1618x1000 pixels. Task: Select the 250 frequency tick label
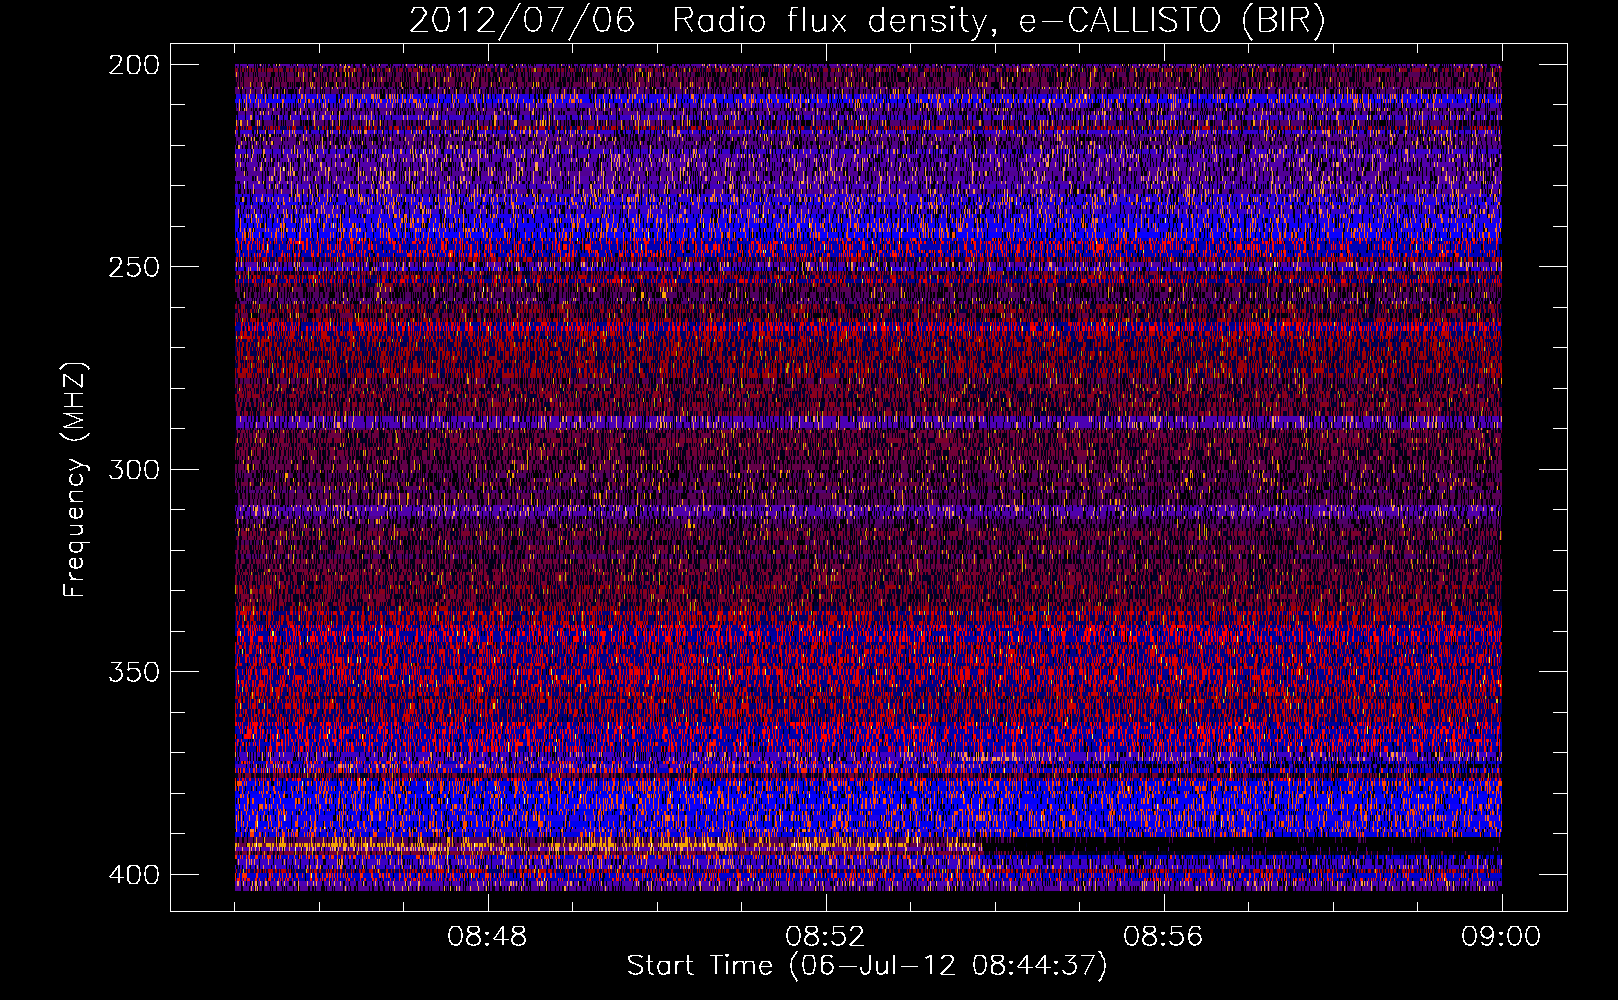point(134,267)
